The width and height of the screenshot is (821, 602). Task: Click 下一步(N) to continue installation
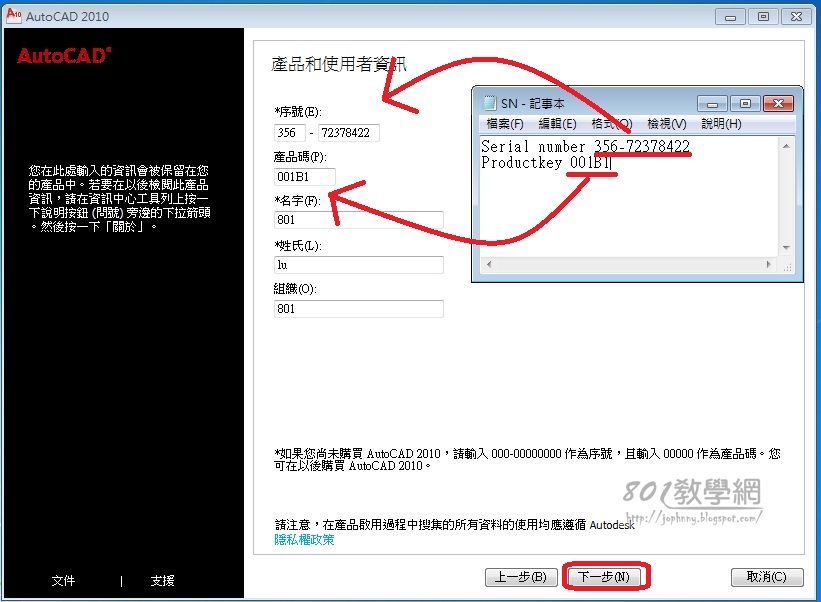coord(604,577)
